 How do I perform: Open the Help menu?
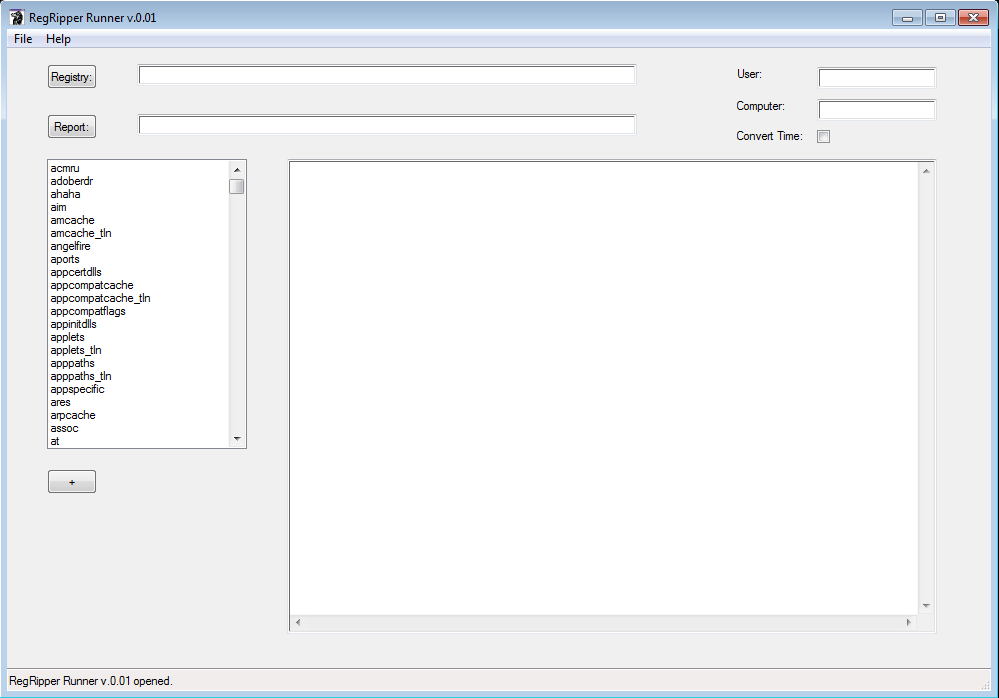(x=58, y=39)
